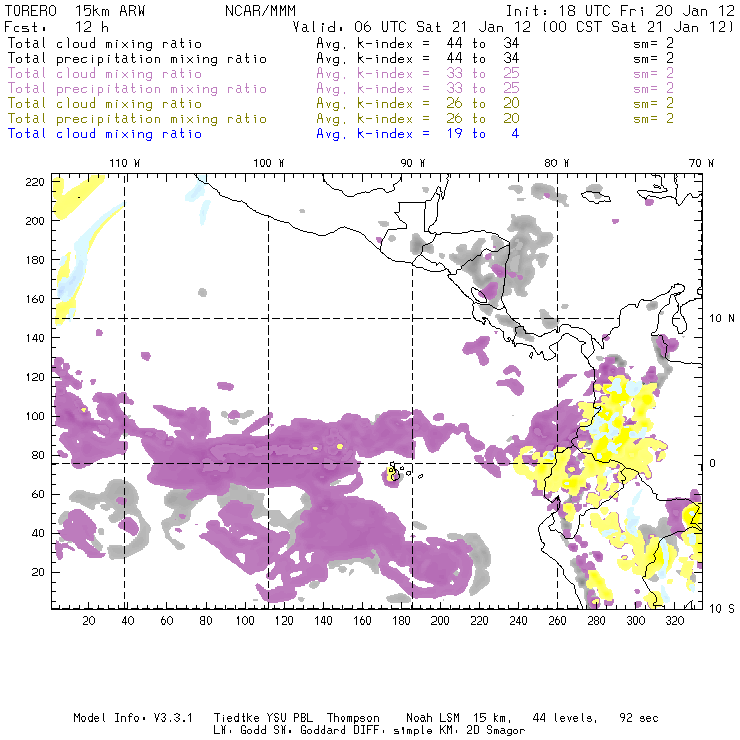Click the "KM: 2D Smagor" footer text
The image size is (740, 740).
[x=482, y=731]
